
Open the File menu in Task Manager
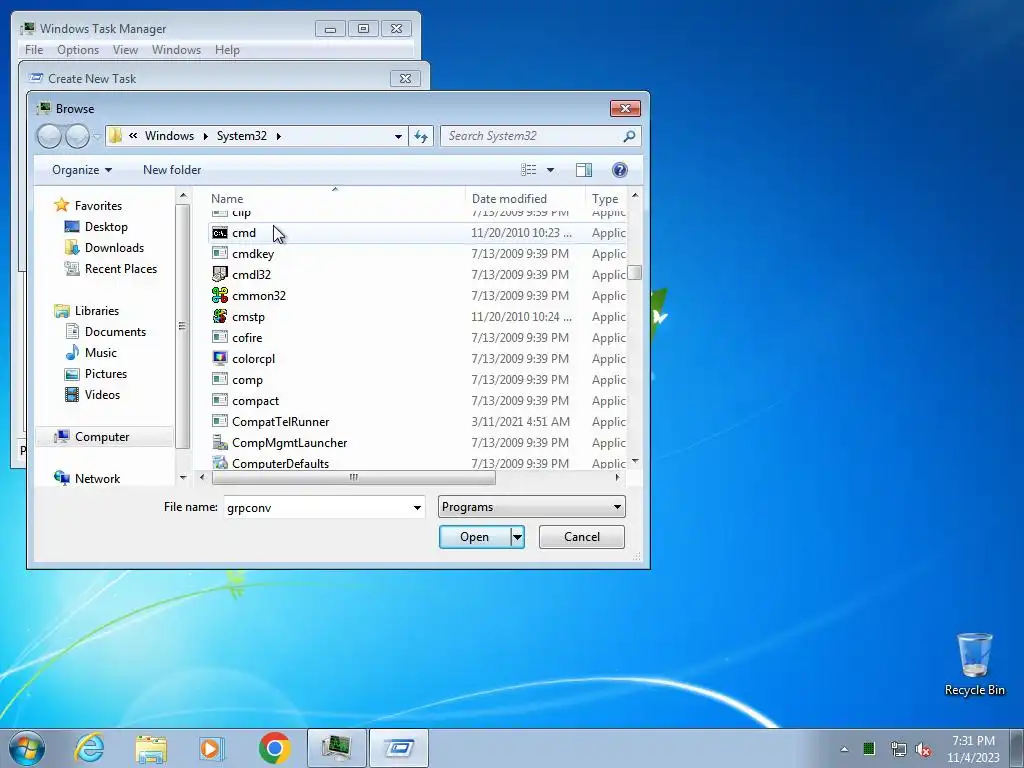click(34, 50)
